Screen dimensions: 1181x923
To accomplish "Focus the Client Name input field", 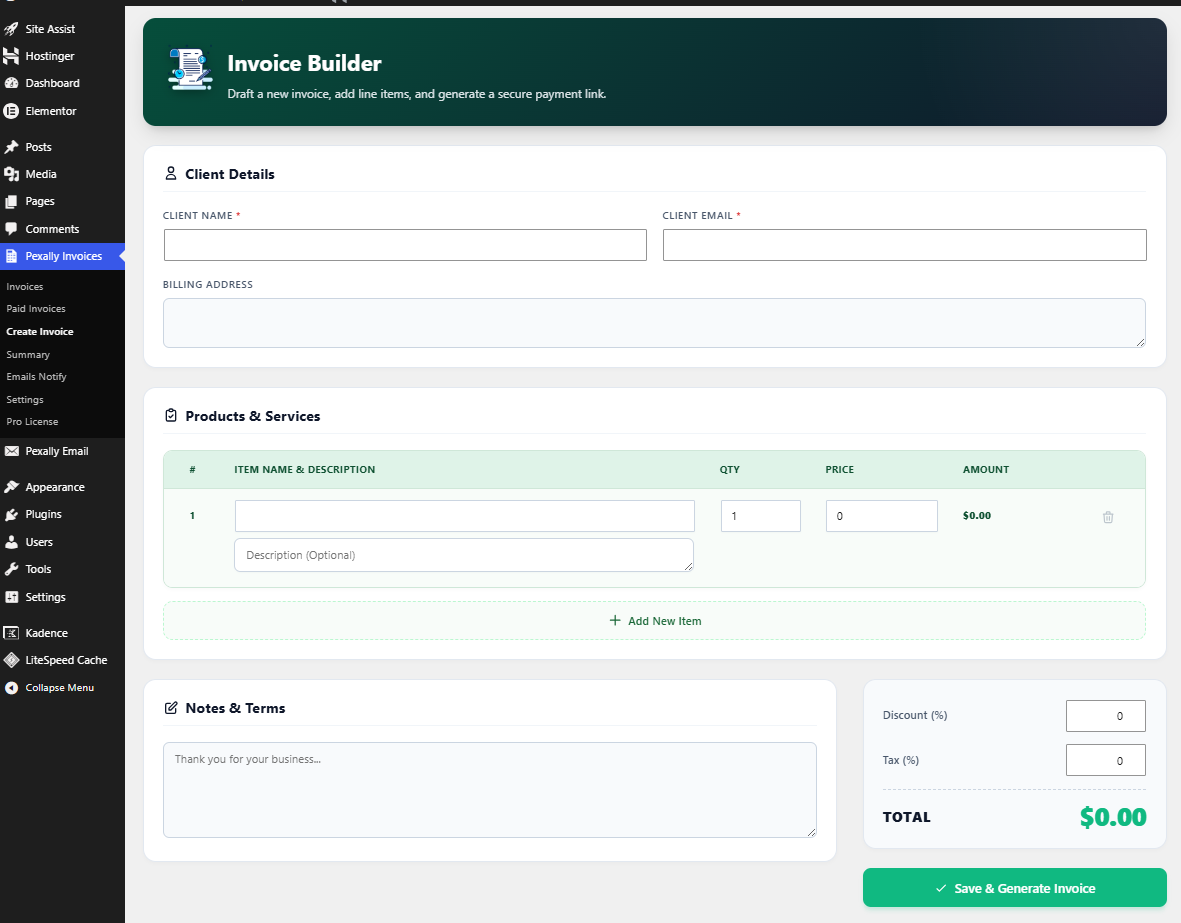I will pyautogui.click(x=405, y=245).
